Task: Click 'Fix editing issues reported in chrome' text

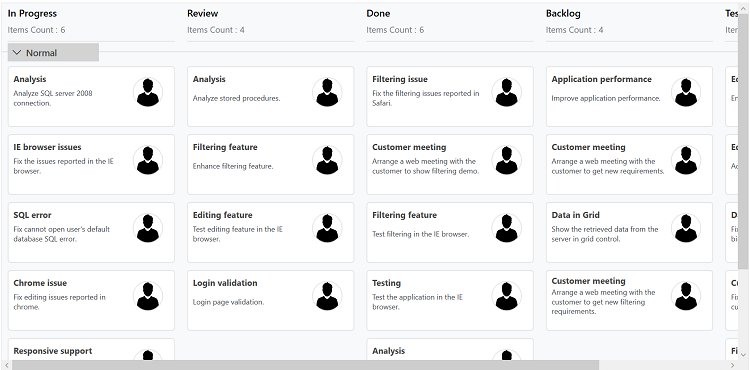Action: point(60,302)
